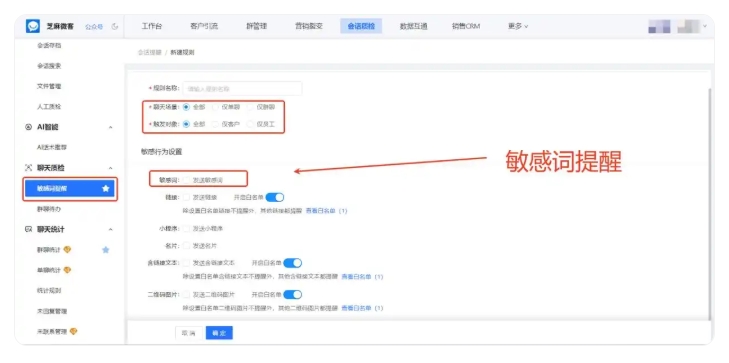Toggle 开启白名单 switch in 二维码图片 row
The width and height of the screenshot is (729, 363).
click(x=293, y=295)
